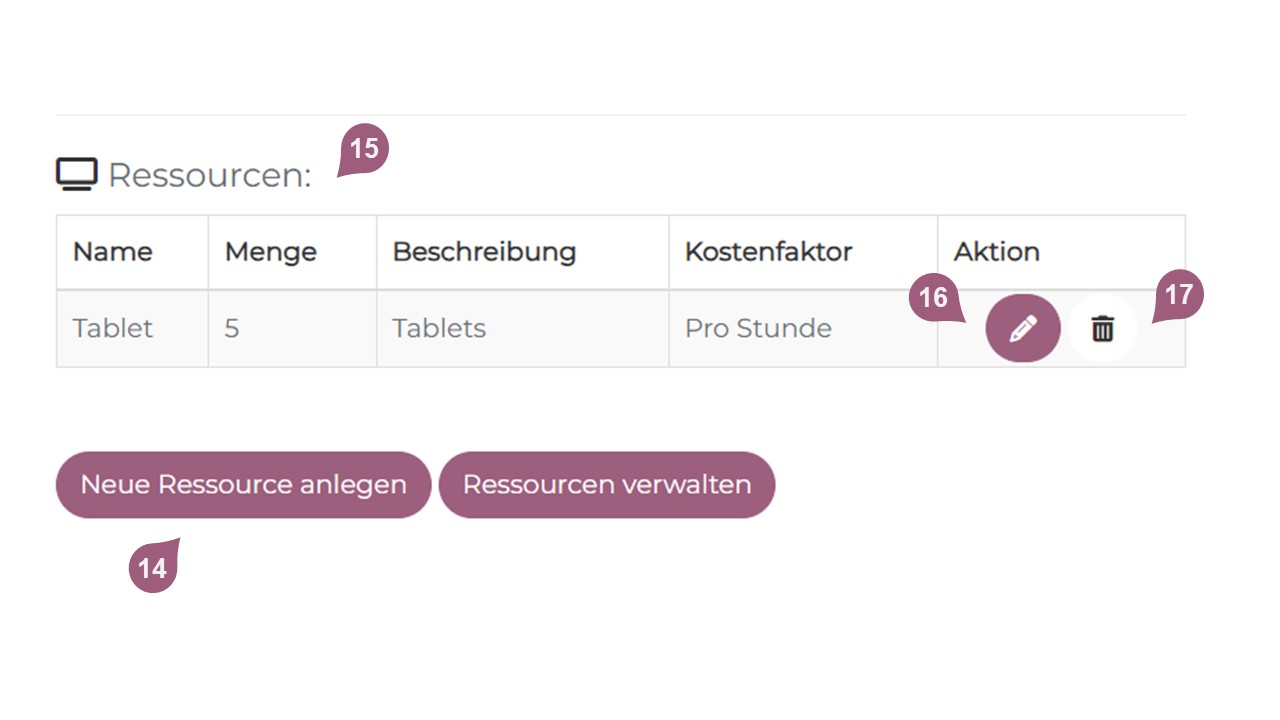Select annotation marker 17
The width and height of the screenshot is (1280, 720).
point(1179,297)
